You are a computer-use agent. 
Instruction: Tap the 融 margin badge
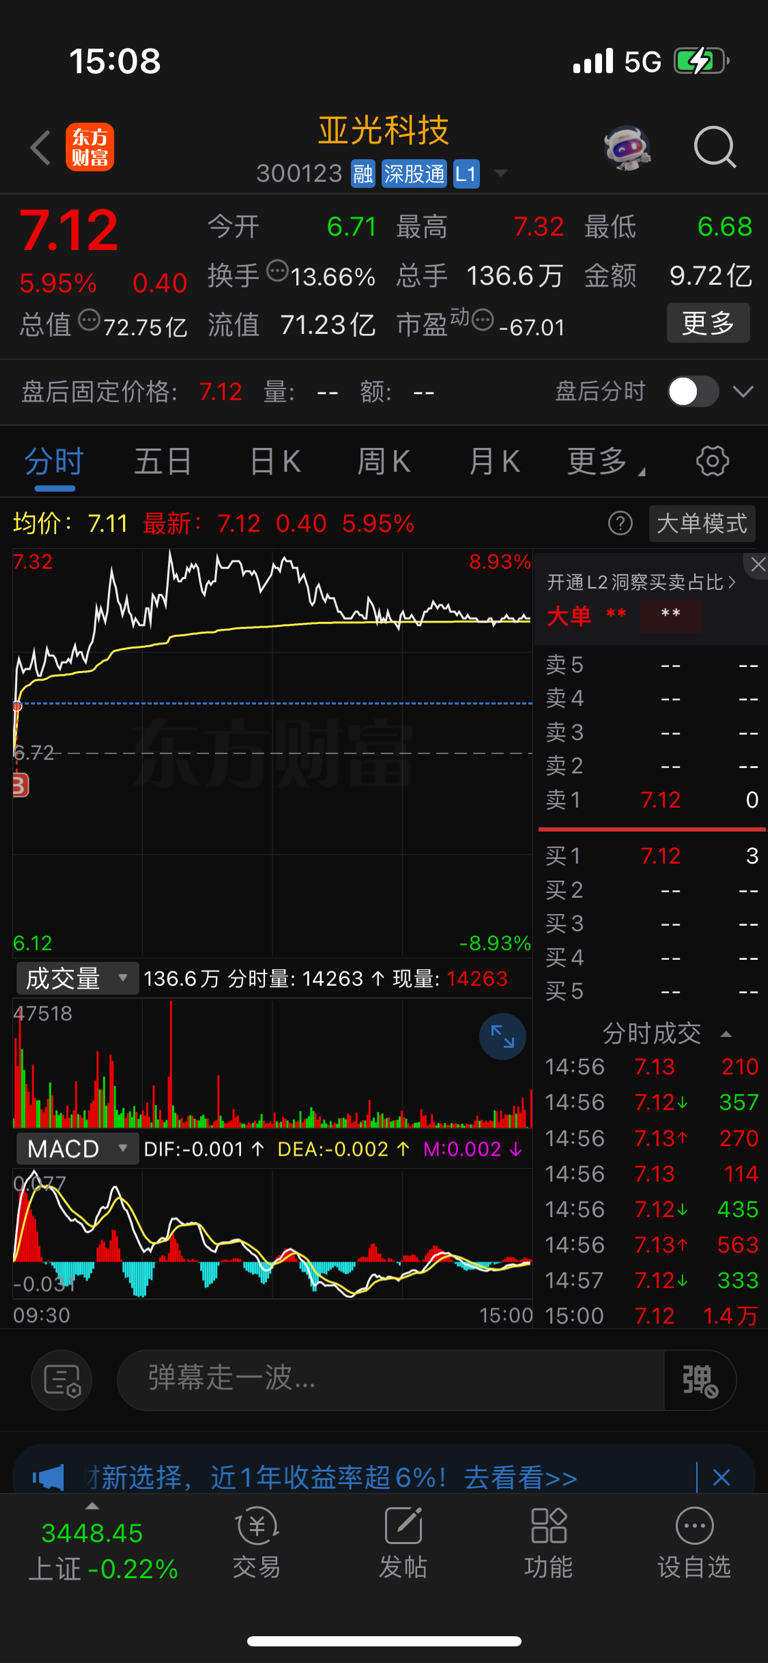[x=363, y=174]
